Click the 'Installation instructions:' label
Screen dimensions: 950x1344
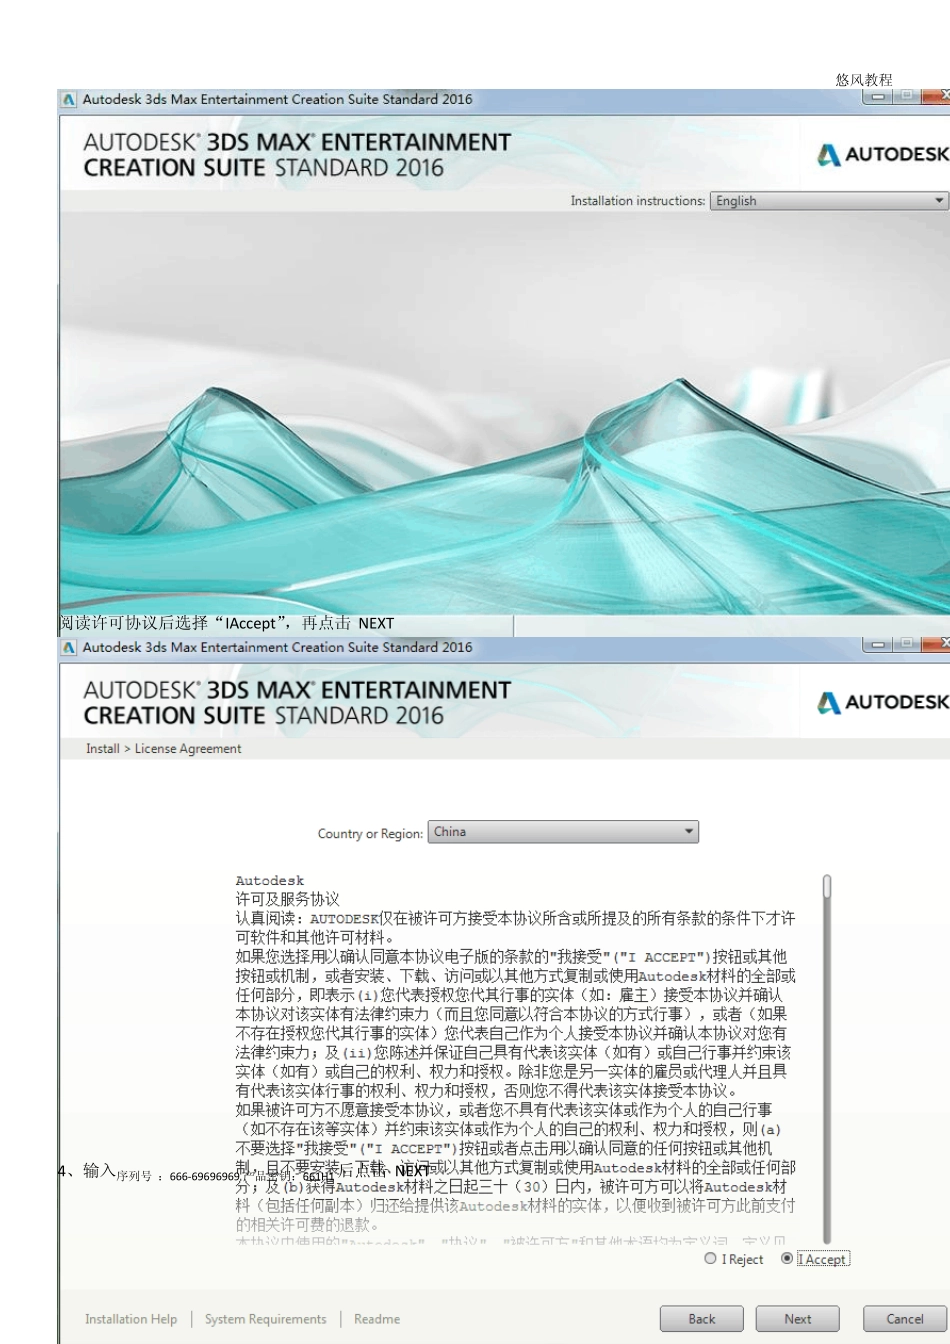tap(638, 201)
